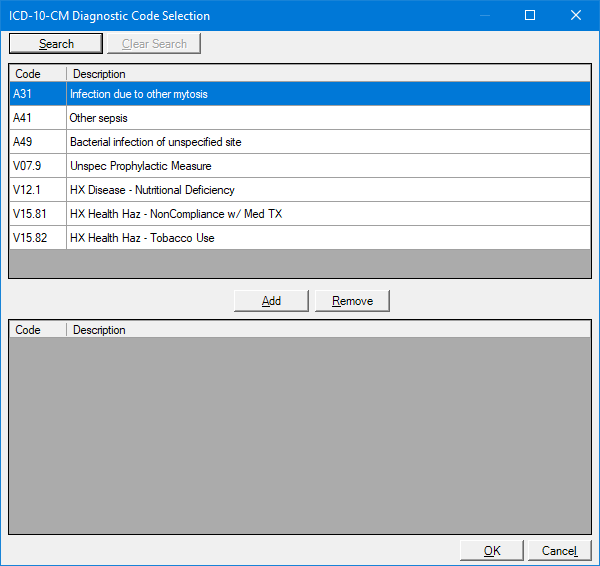The width and height of the screenshot is (600, 566).
Task: Click the Remove button
Action: 352,301
